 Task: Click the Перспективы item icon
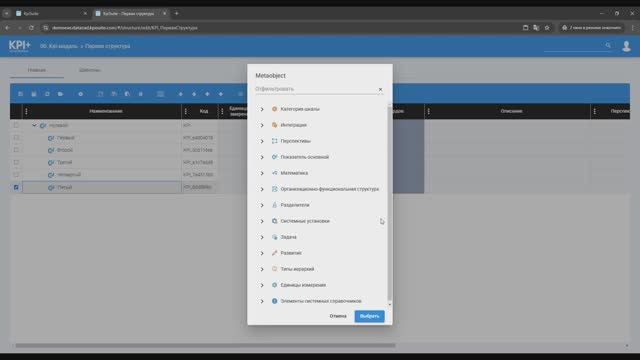pos(274,141)
